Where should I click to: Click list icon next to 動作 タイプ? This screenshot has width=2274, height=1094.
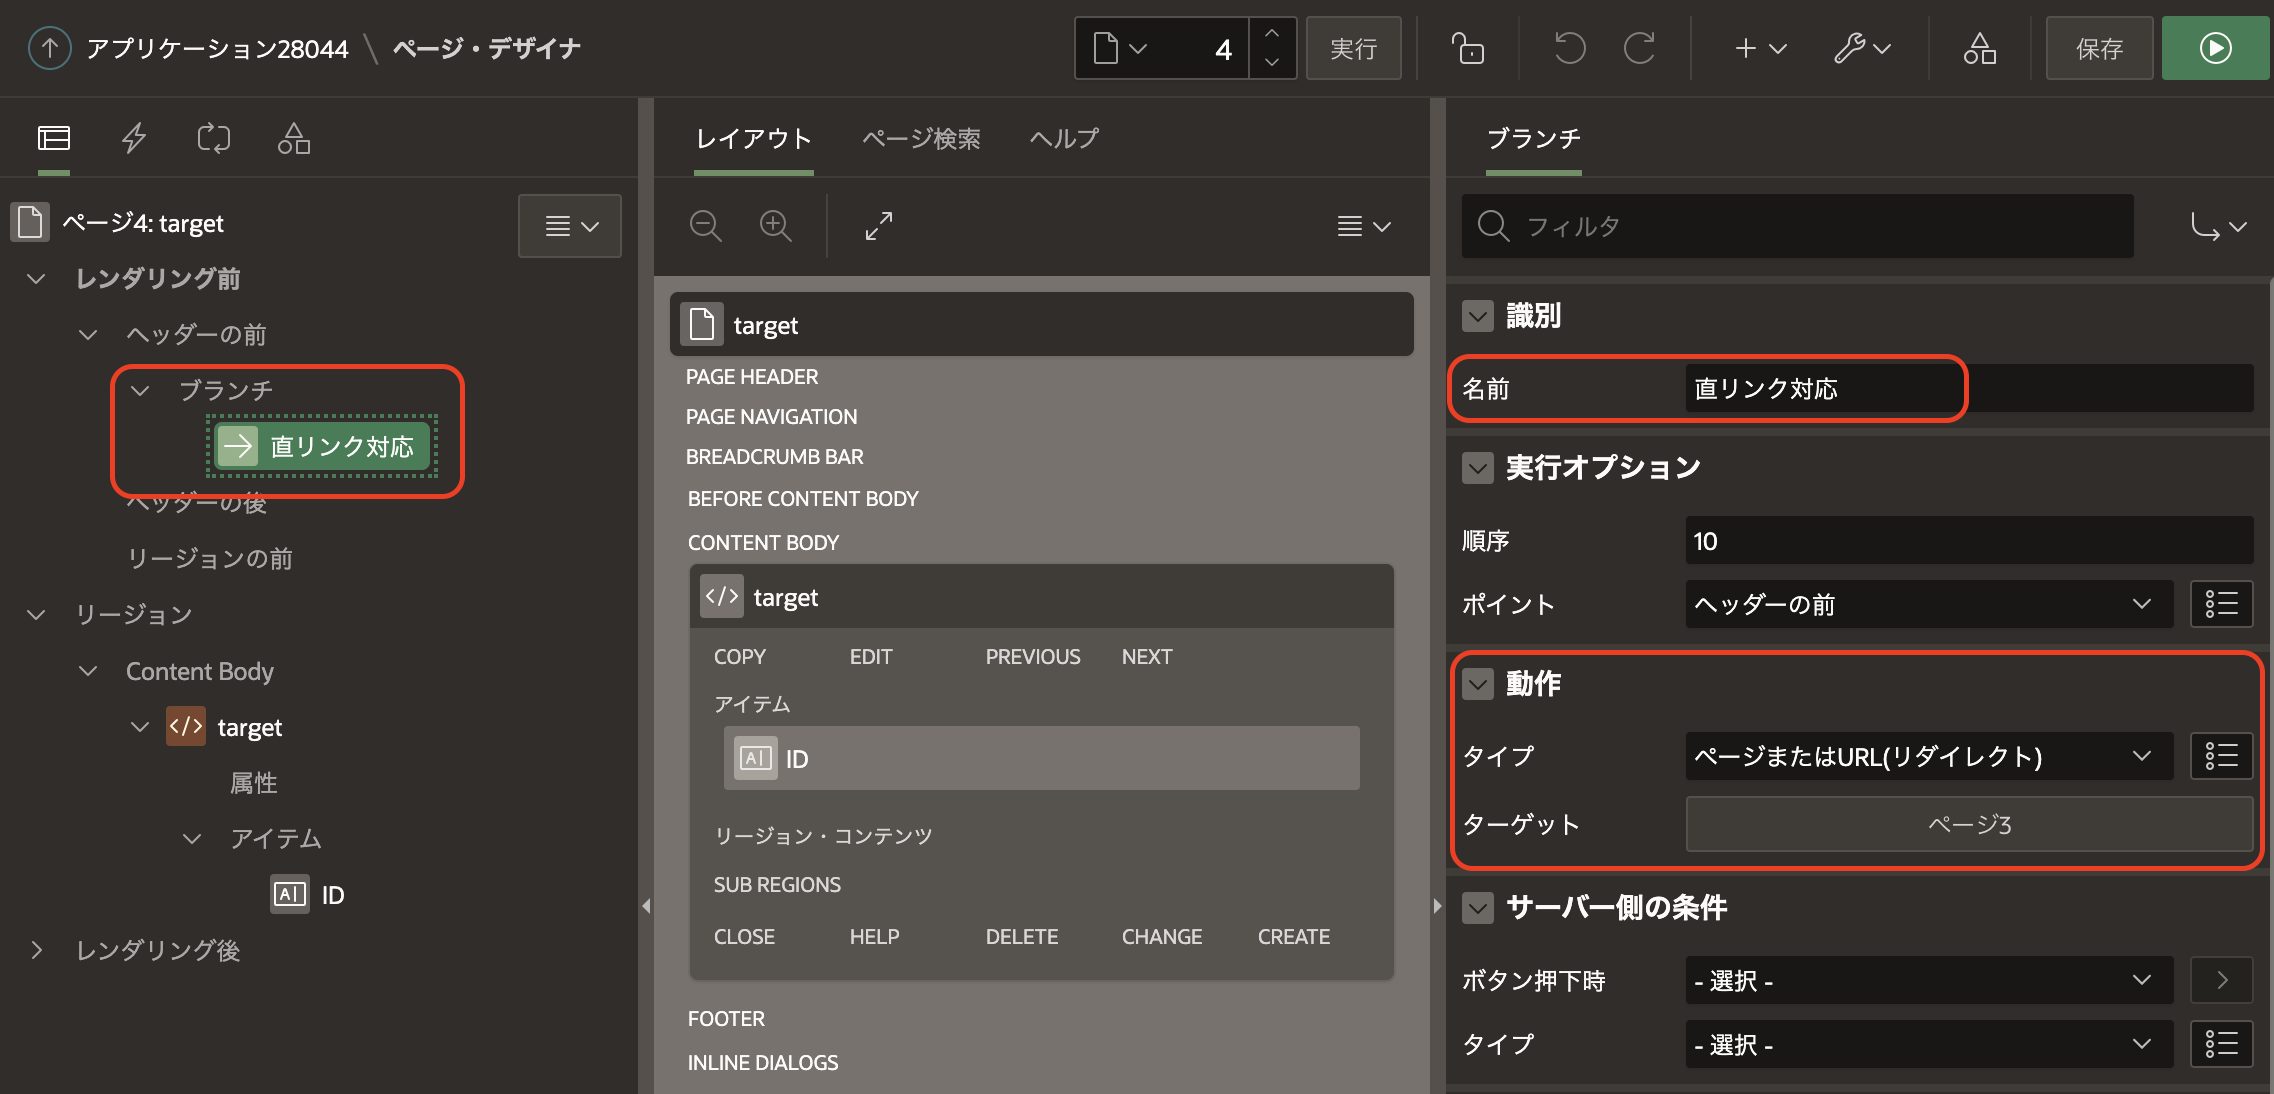(2222, 756)
